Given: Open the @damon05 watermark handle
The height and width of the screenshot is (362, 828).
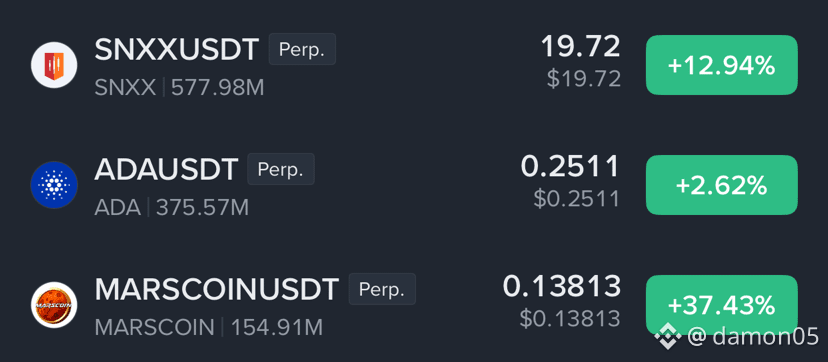Looking at the screenshot, I should pos(754,337).
